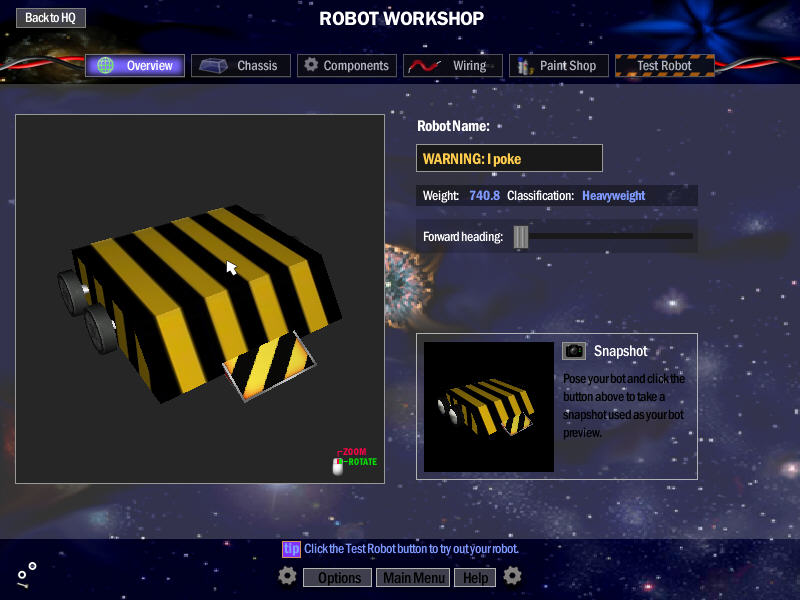Click the weight value 740.8
Image resolution: width=800 pixels, height=600 pixels.
pyautogui.click(x=485, y=196)
